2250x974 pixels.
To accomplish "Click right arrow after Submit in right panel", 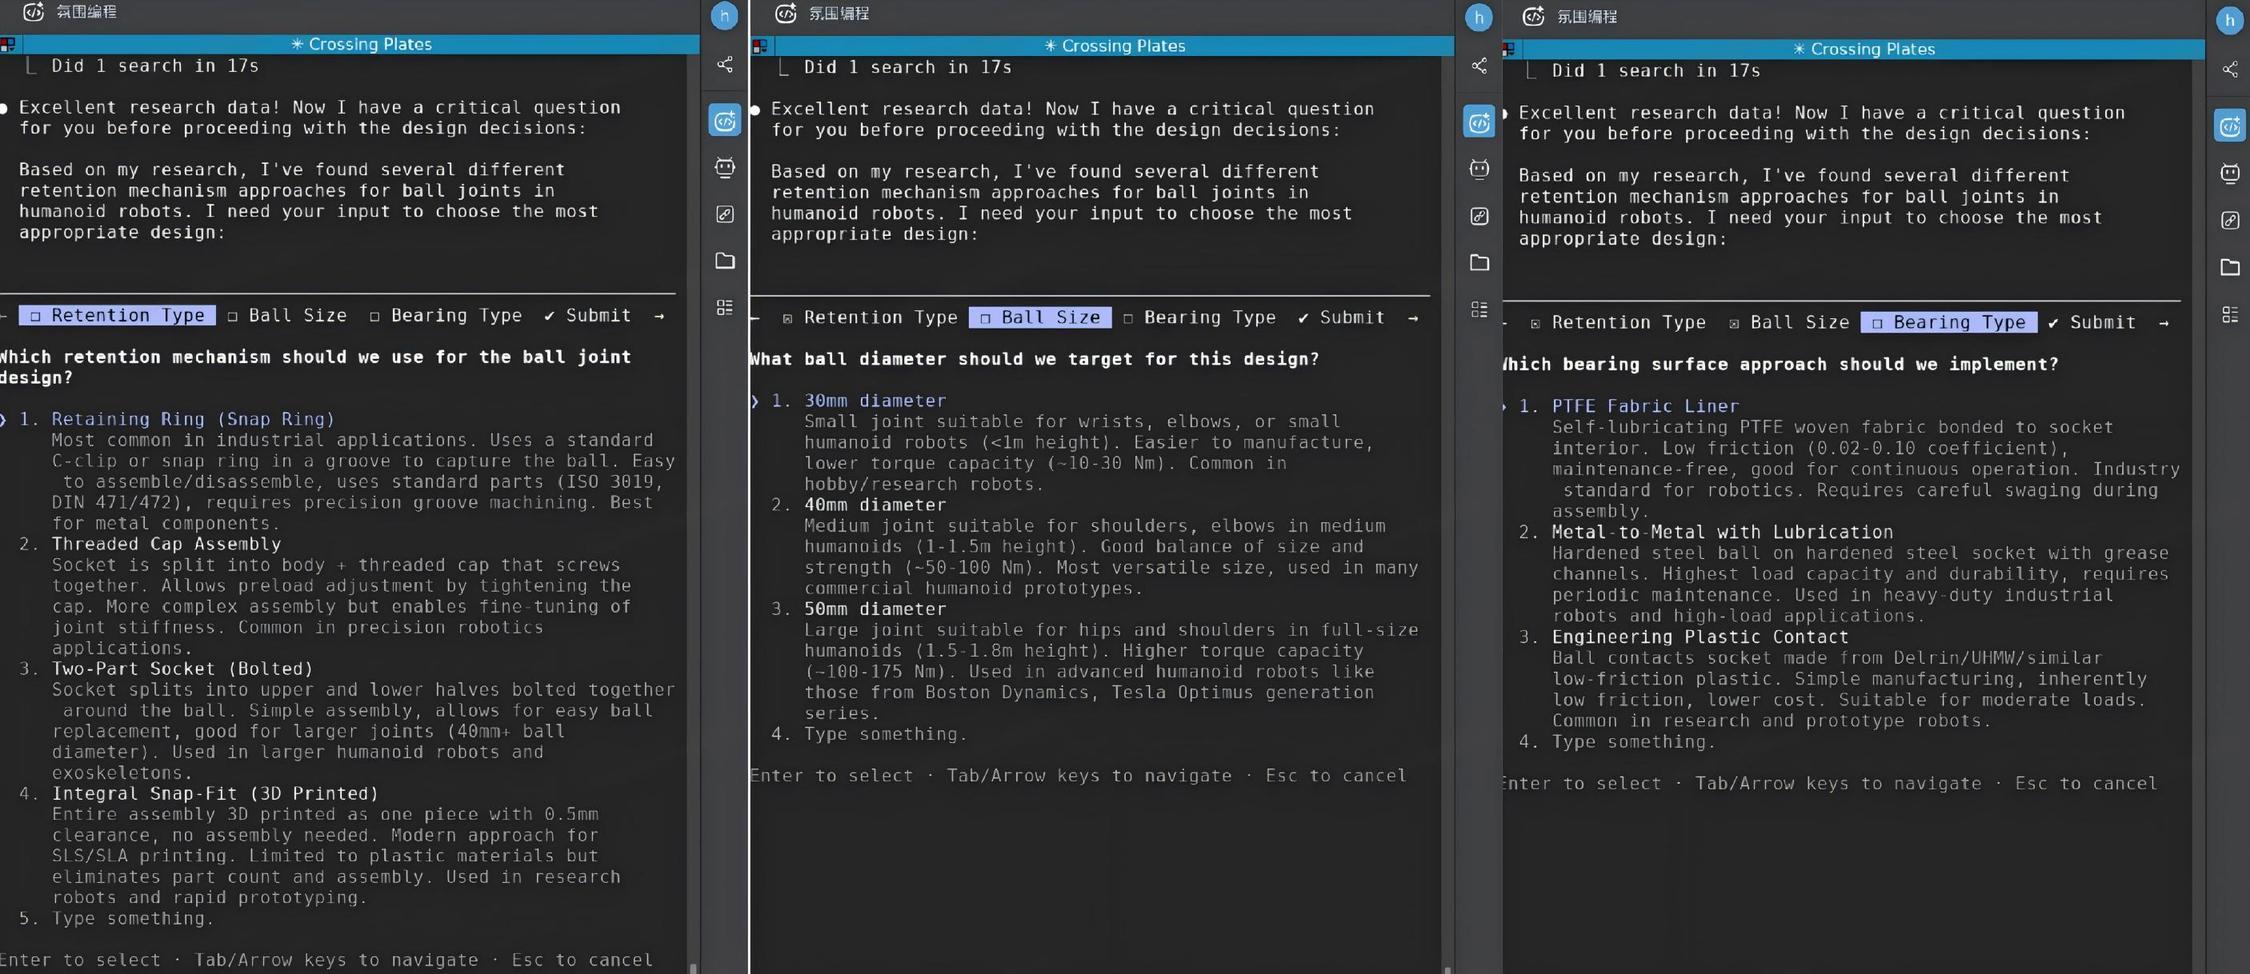I will 2163,323.
